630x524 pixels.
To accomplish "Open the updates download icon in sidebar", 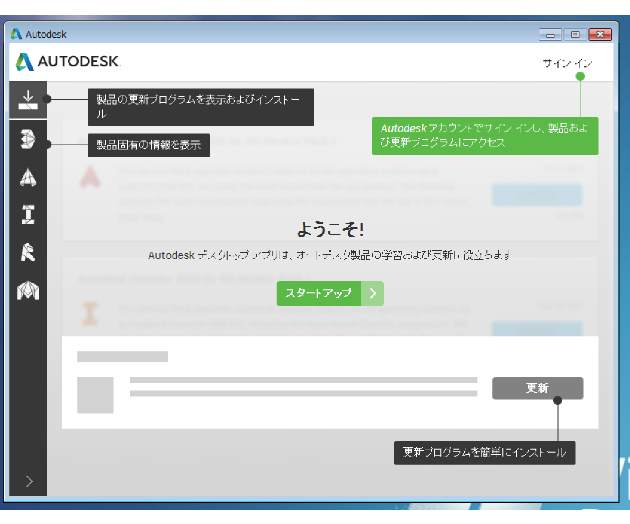I will pos(28,100).
